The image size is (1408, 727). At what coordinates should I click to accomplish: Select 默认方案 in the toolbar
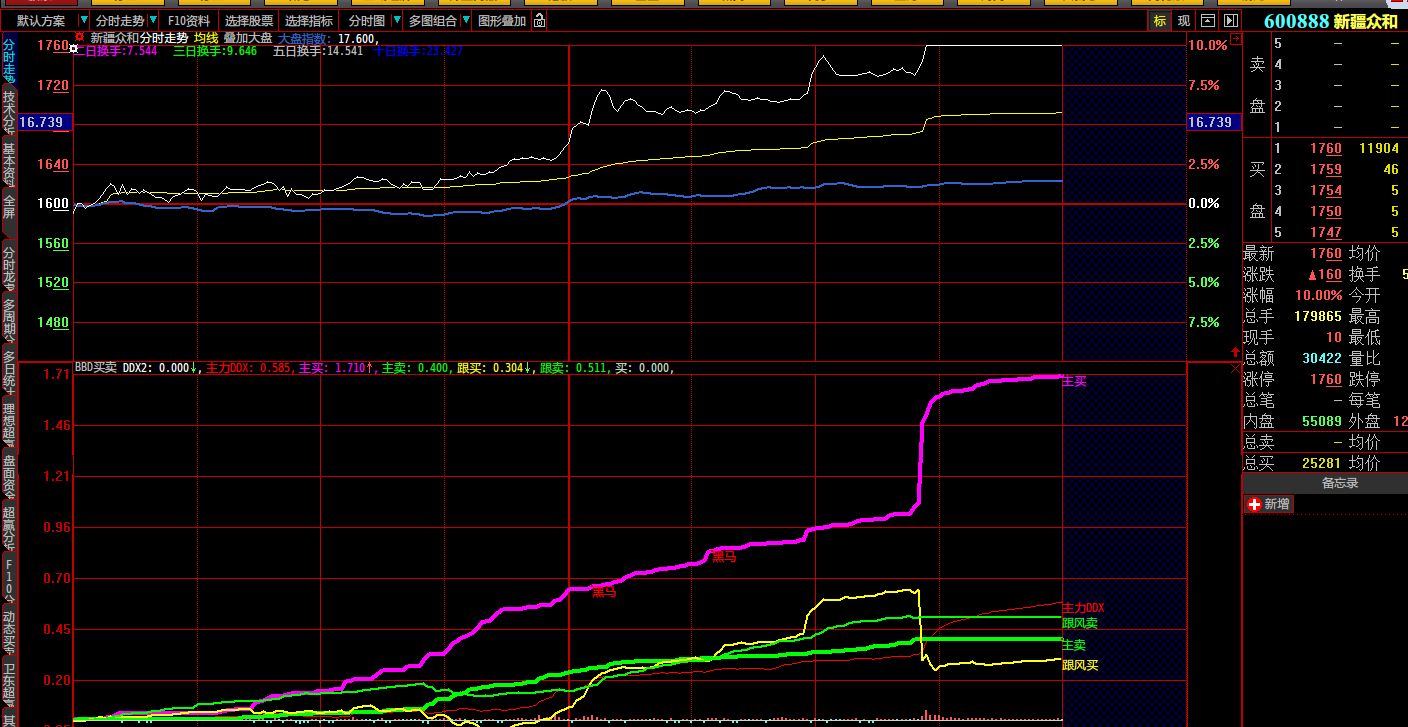tap(42, 21)
